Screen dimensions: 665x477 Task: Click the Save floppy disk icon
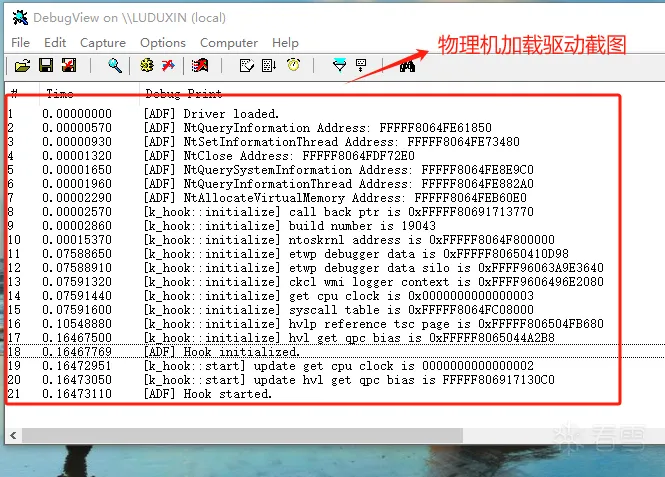pyautogui.click(x=46, y=65)
